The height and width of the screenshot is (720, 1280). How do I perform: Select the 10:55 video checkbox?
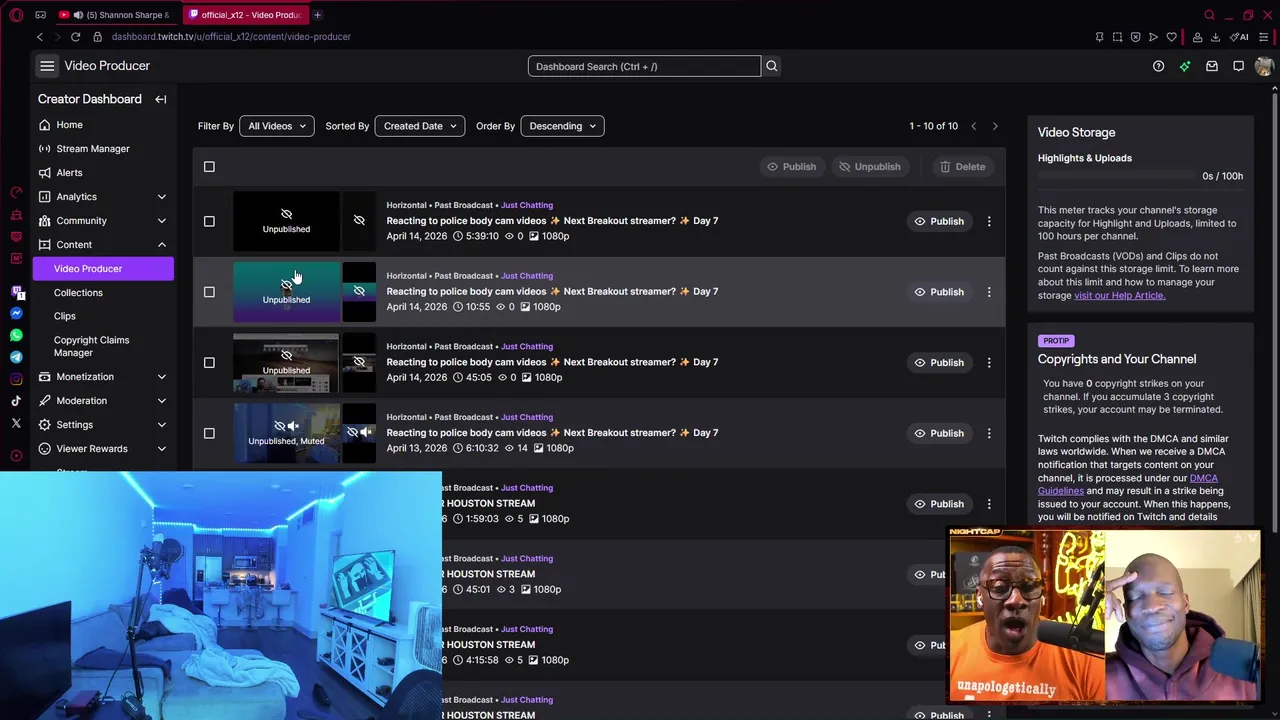(x=209, y=292)
